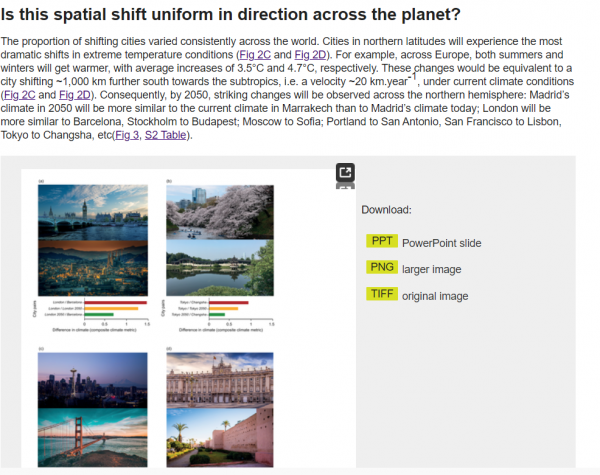Click the PPT download badge

pos(382,242)
